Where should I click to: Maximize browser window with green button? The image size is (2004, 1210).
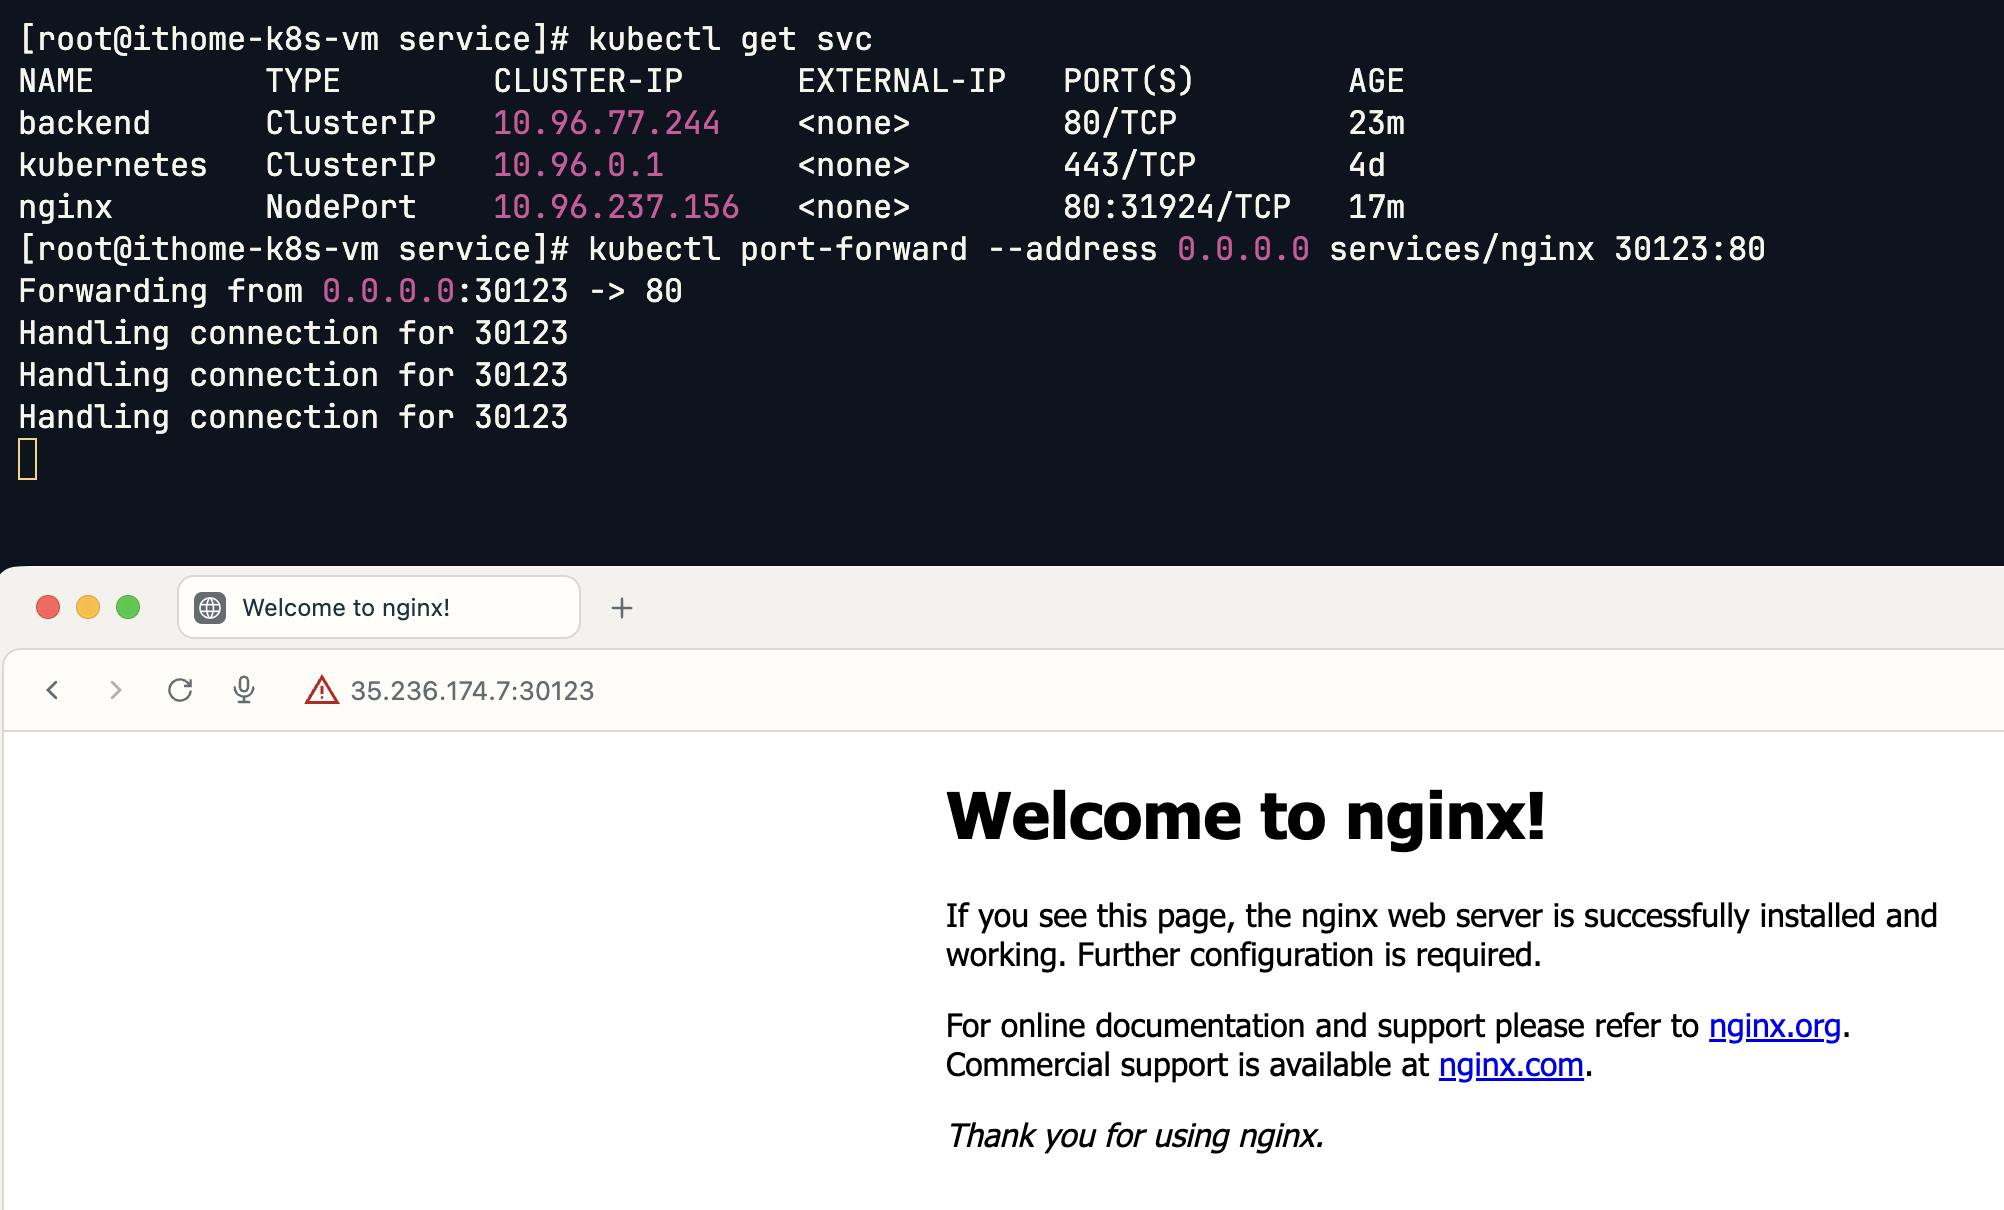point(128,607)
